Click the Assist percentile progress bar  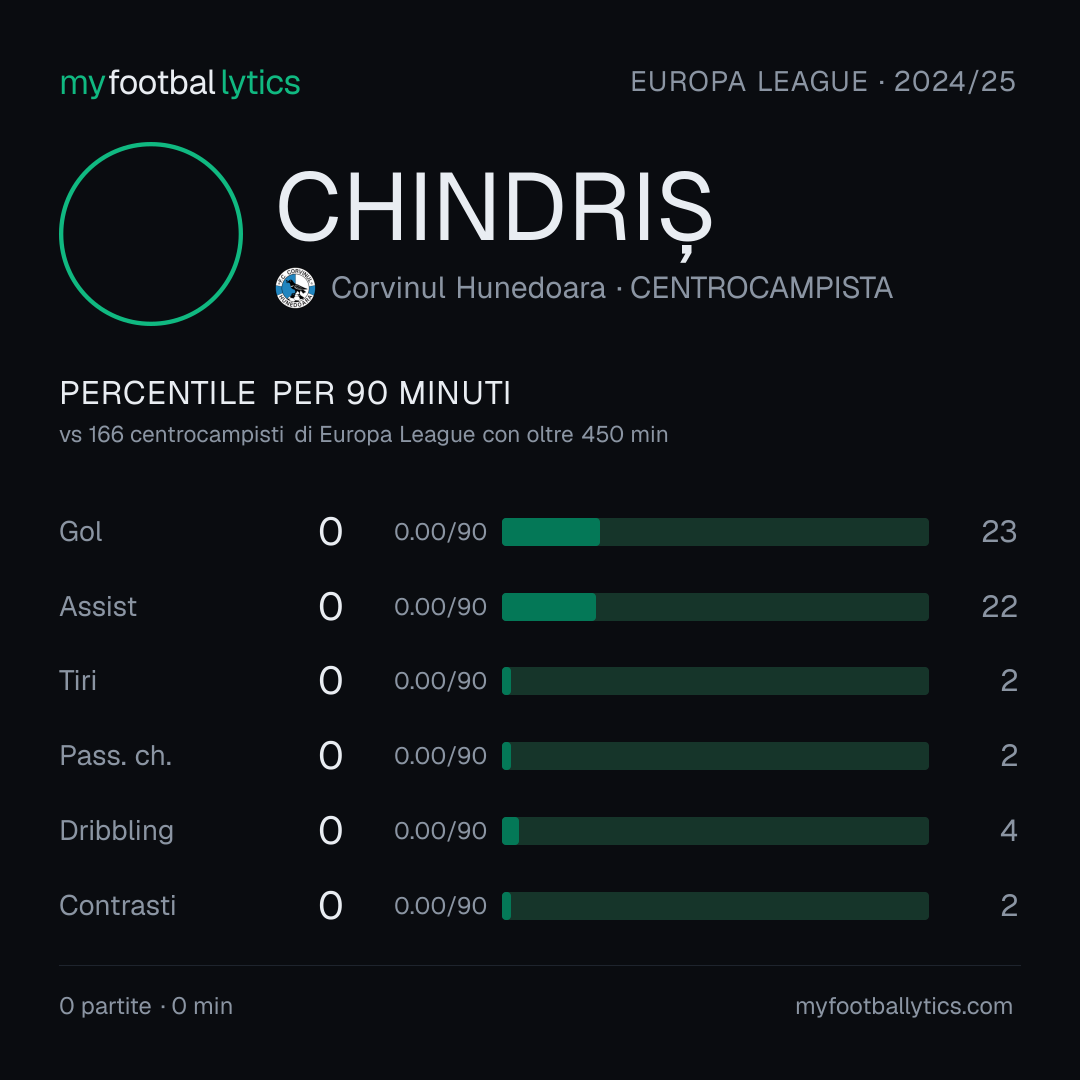click(x=715, y=607)
